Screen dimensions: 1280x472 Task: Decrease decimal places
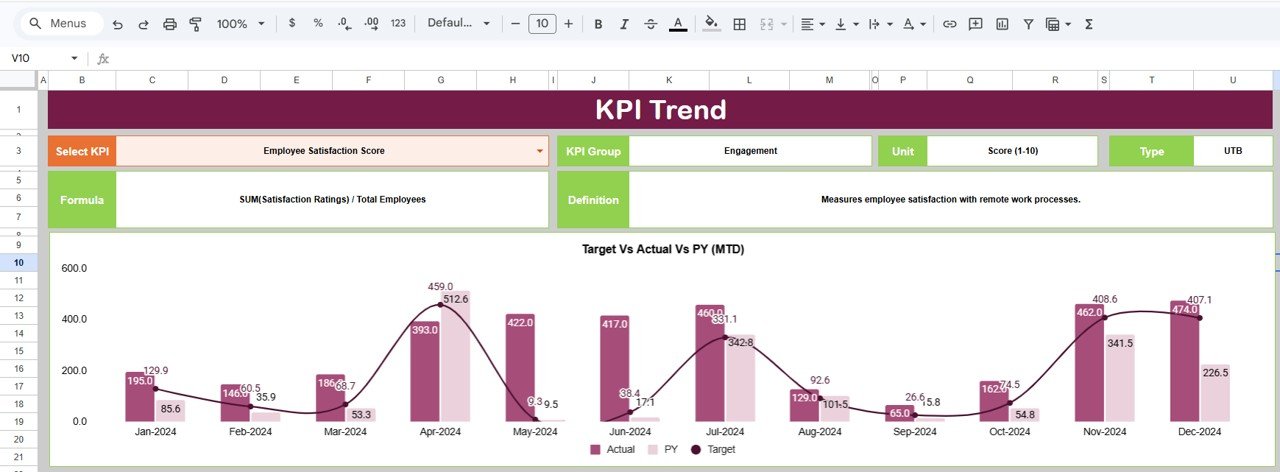(x=344, y=23)
